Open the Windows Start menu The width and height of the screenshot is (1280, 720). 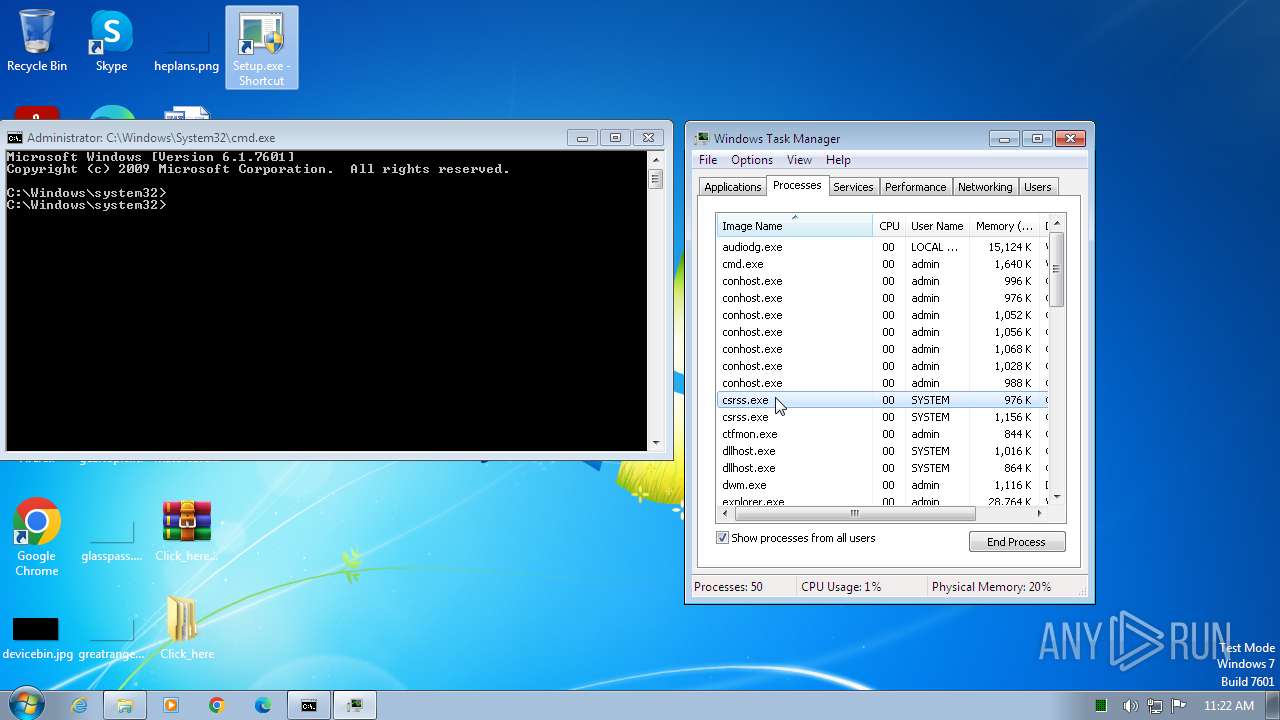tap(27, 705)
